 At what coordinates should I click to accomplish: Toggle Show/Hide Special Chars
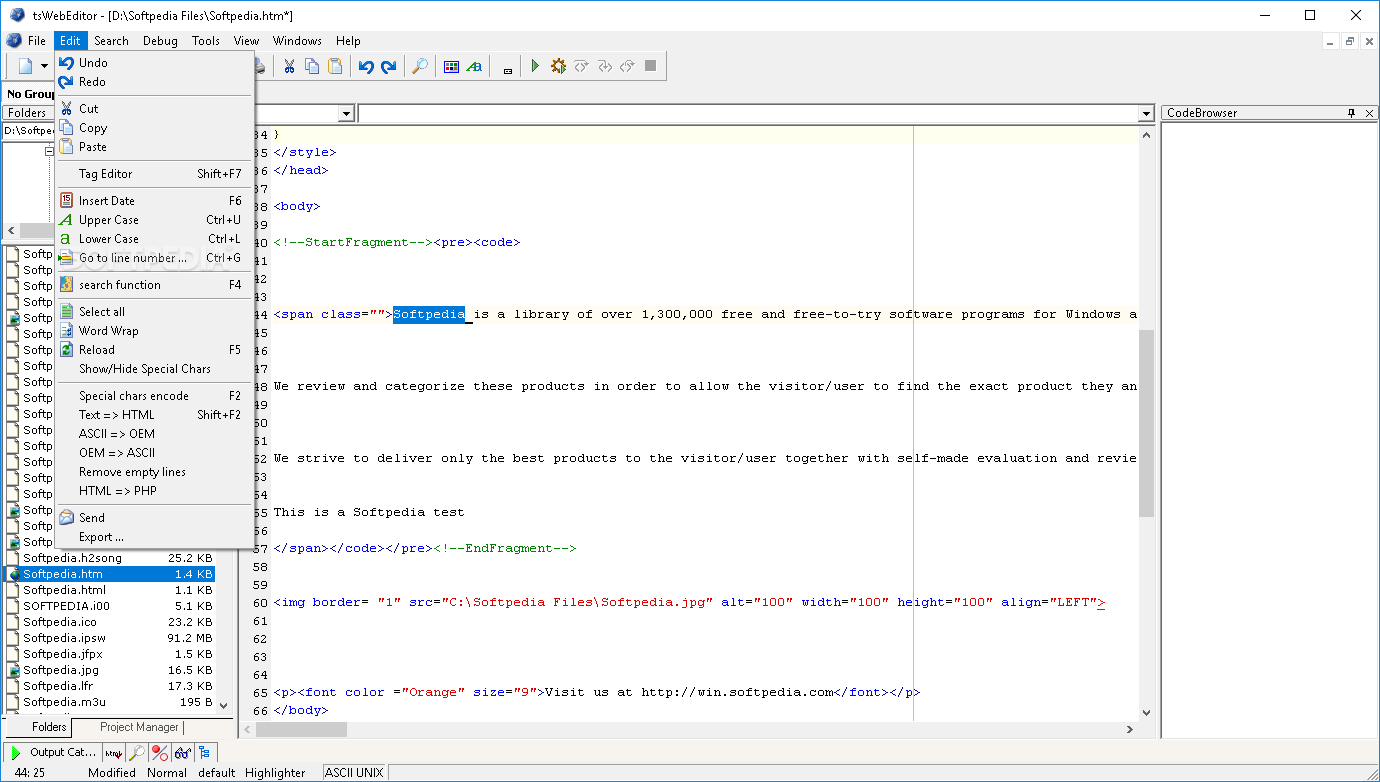[x=154, y=369]
